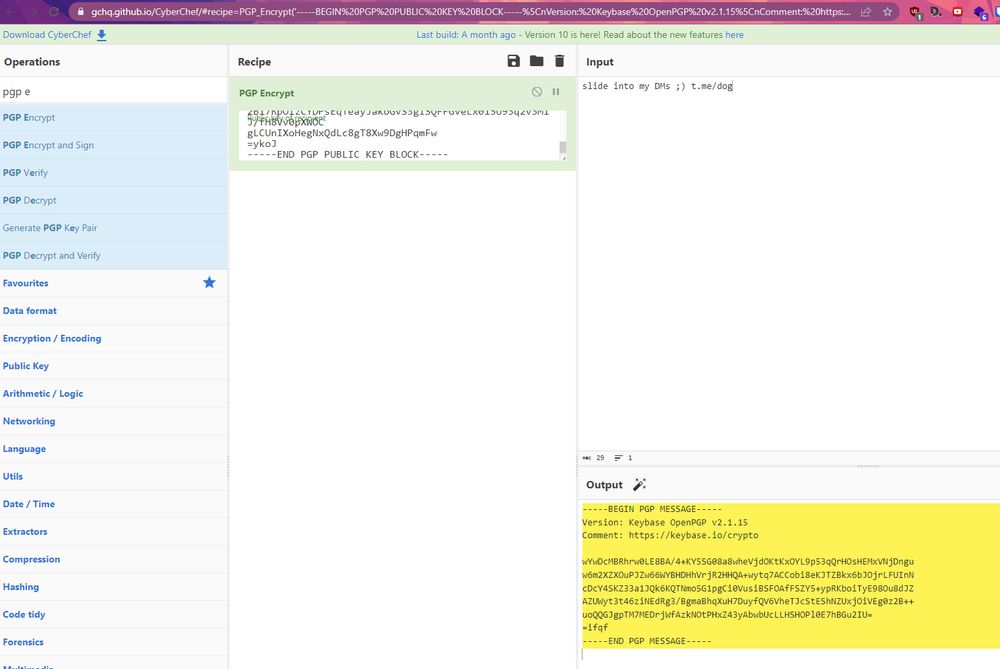This screenshot has width=1000, height=669.
Task: Click the download arrow beside Download CyberChef
Action: [101, 35]
